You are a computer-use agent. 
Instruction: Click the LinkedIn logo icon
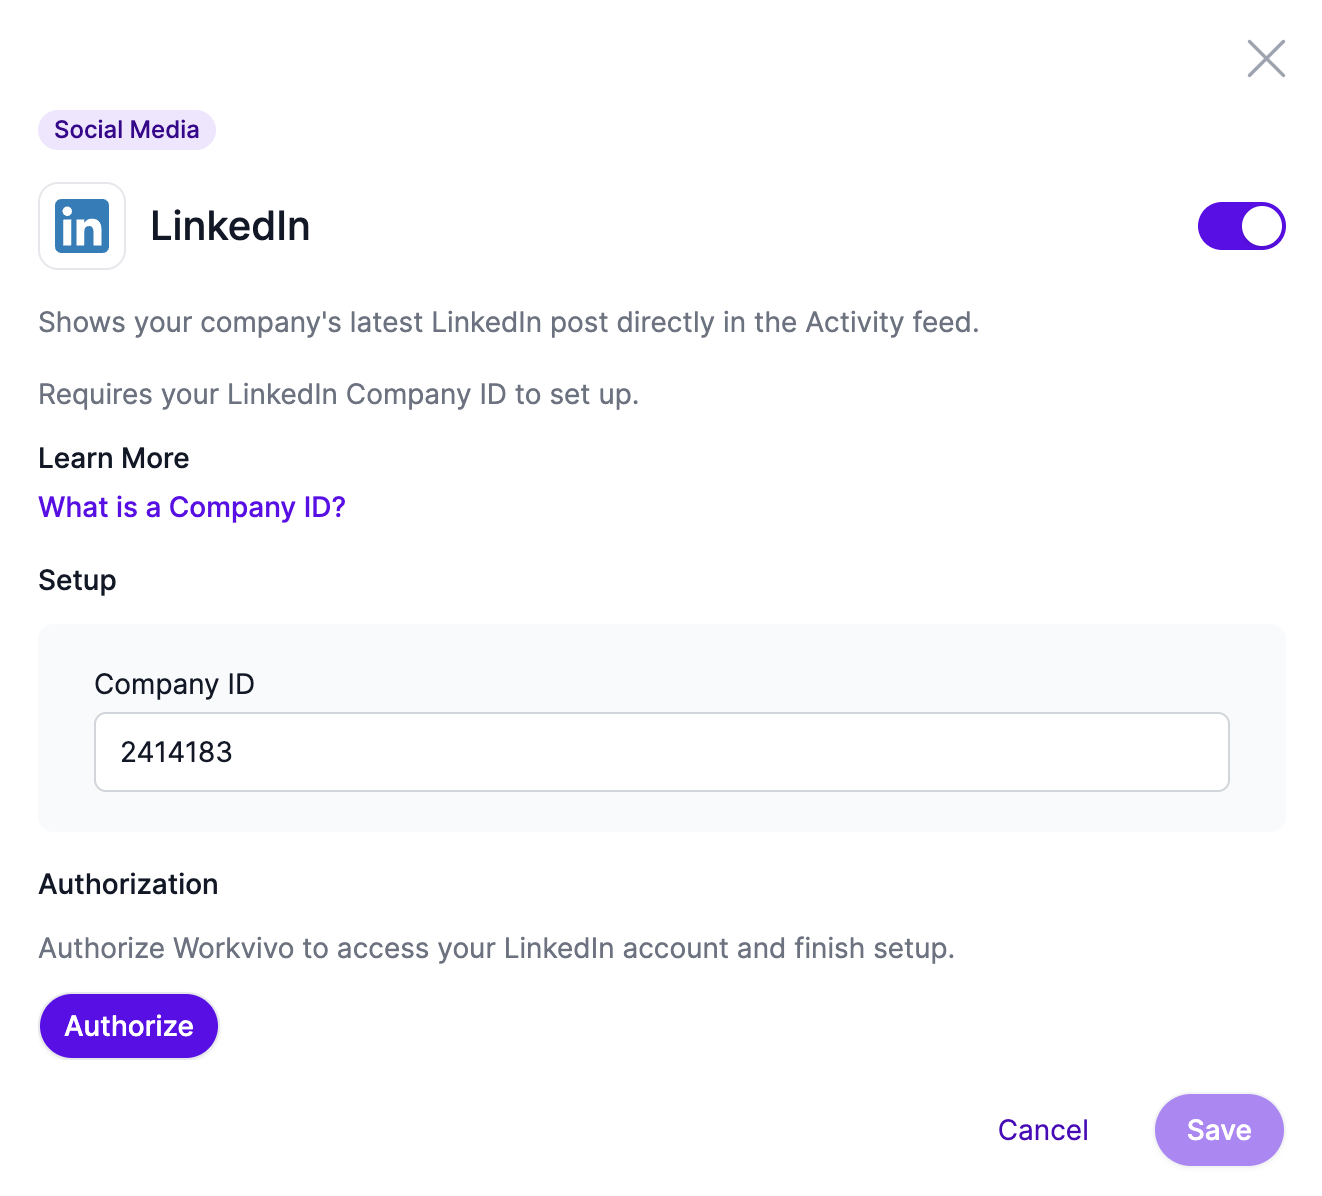tap(82, 226)
